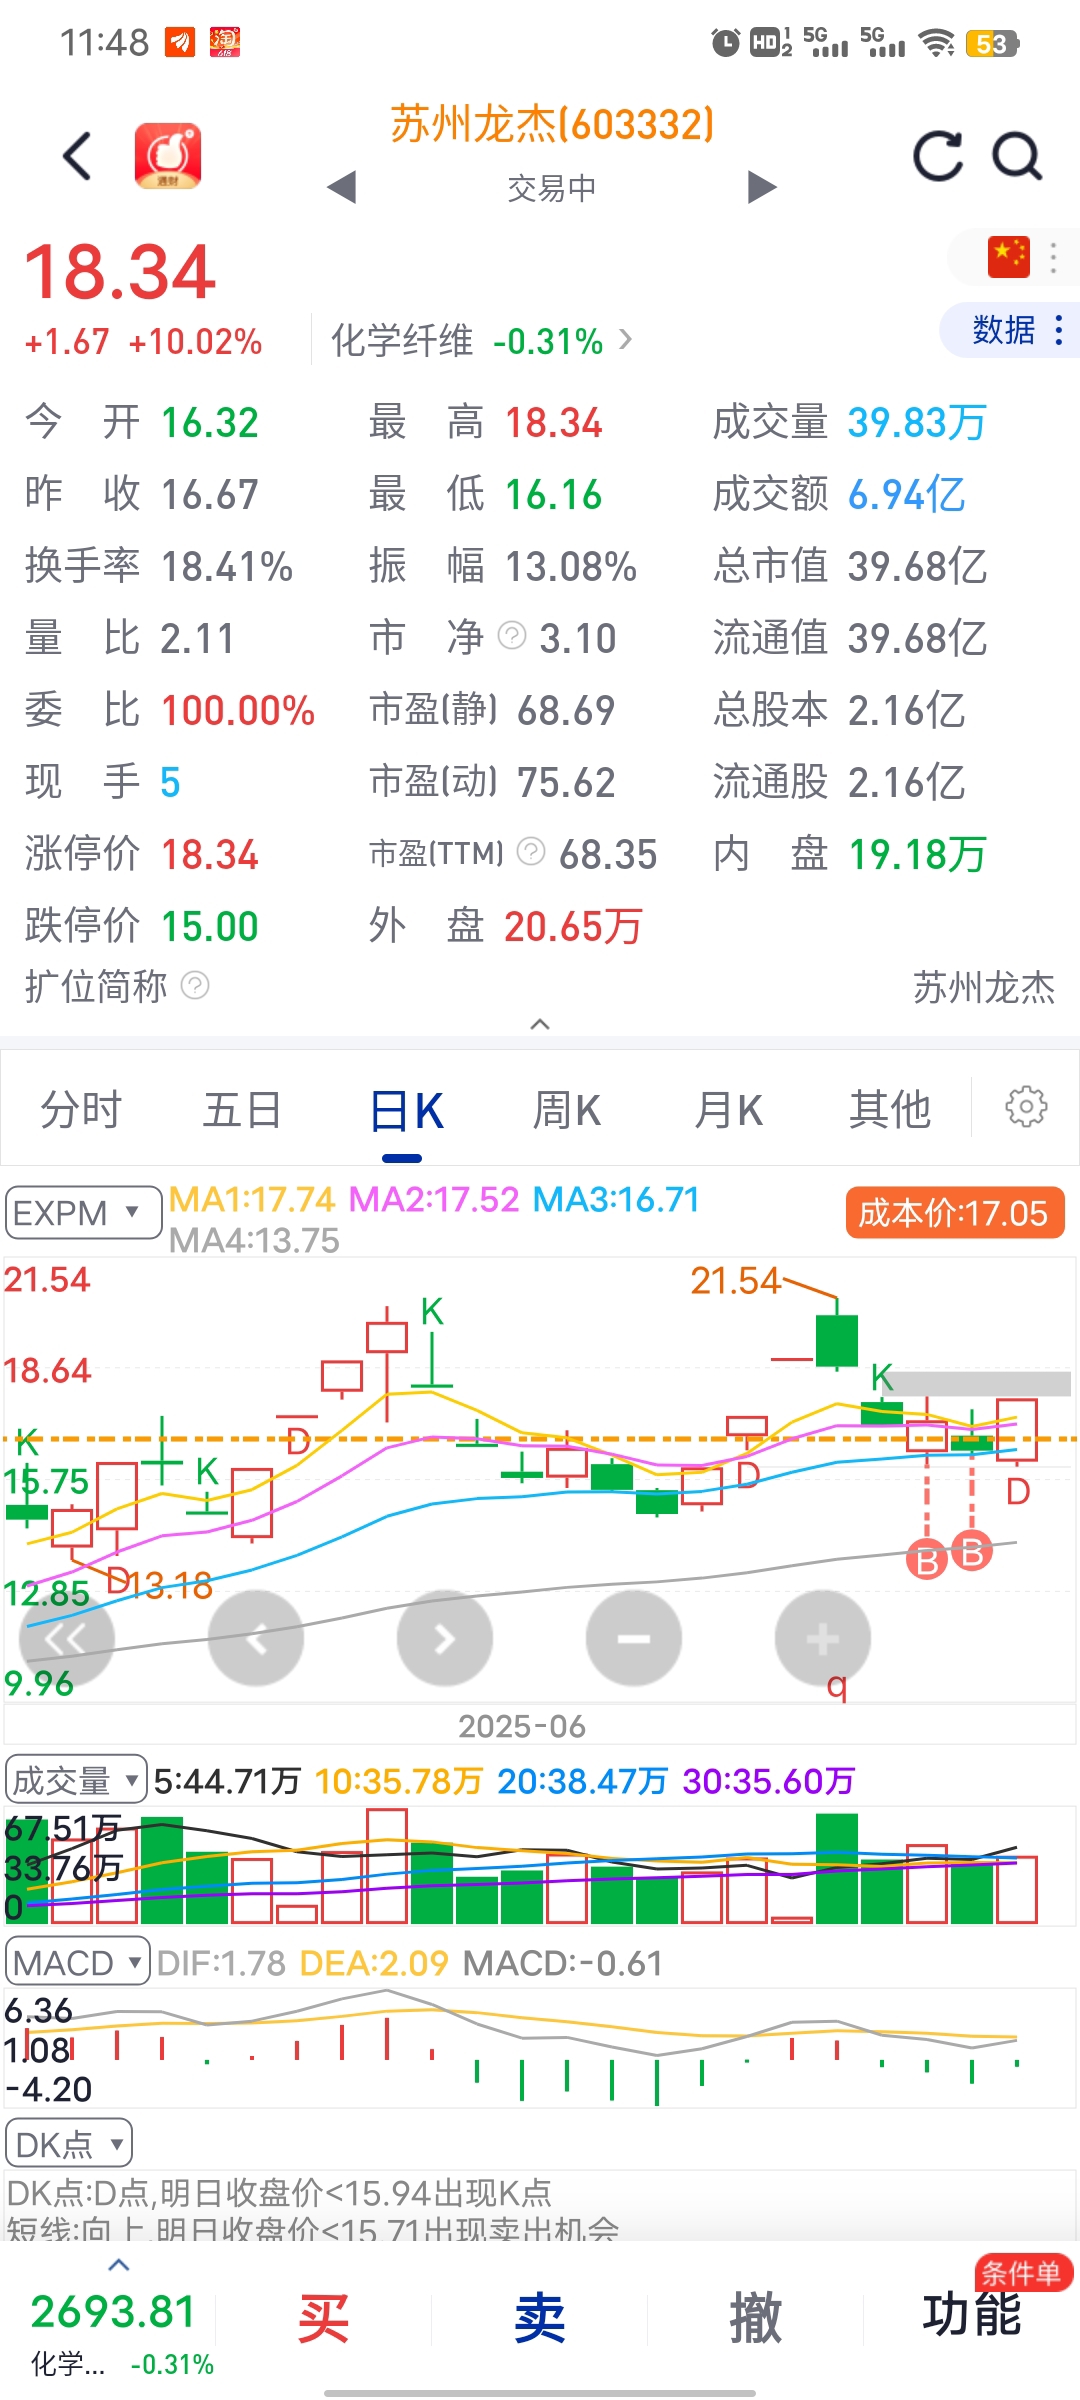
Task: Tap the 成本价:17.05 badge
Action: click(954, 1213)
